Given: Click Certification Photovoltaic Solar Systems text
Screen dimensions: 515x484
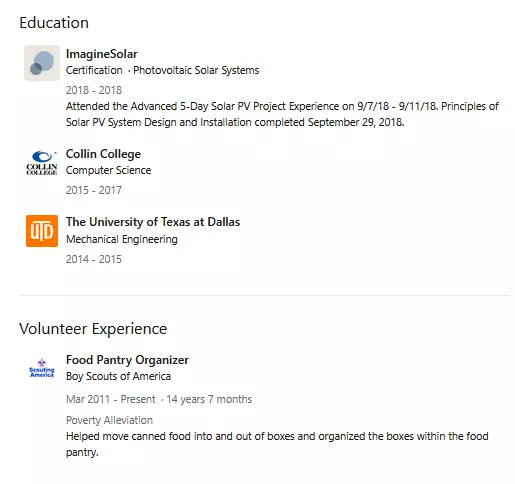Looking at the screenshot, I should [162, 70].
